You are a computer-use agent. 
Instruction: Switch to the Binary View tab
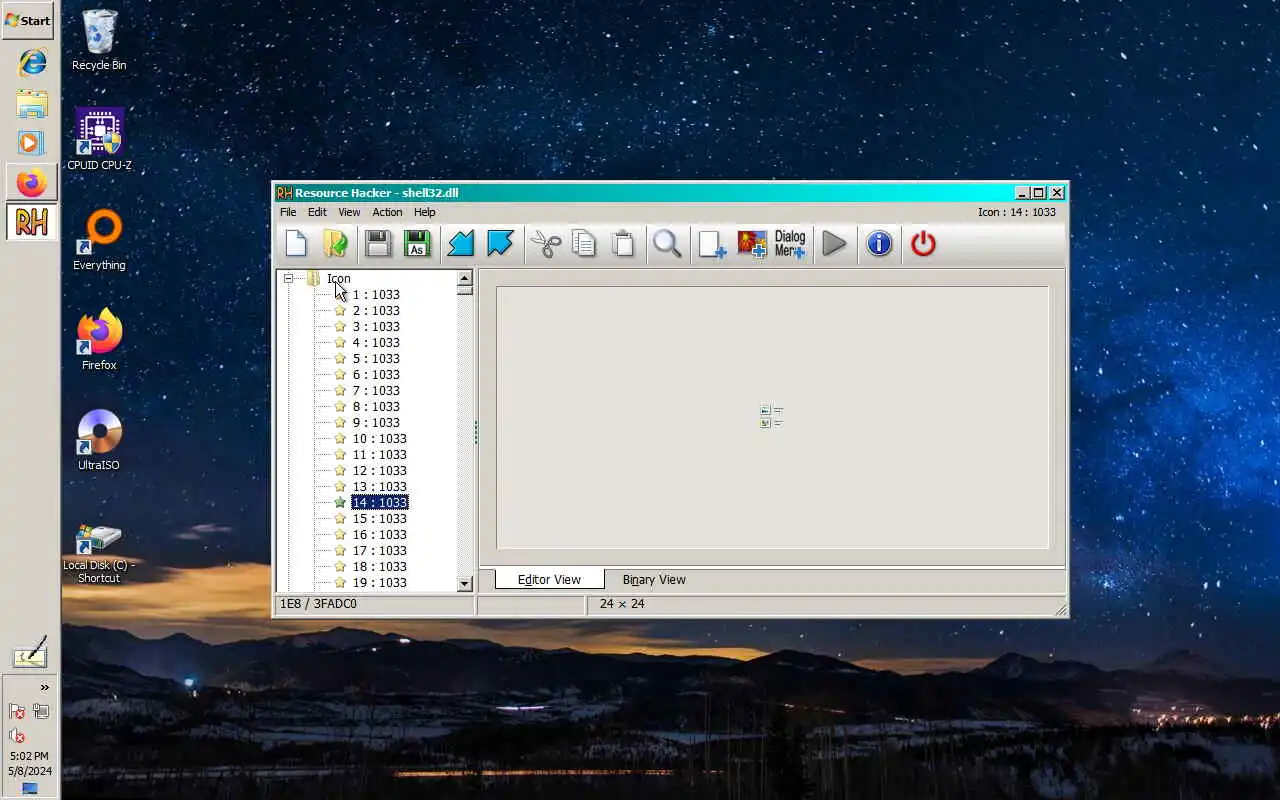click(x=654, y=579)
